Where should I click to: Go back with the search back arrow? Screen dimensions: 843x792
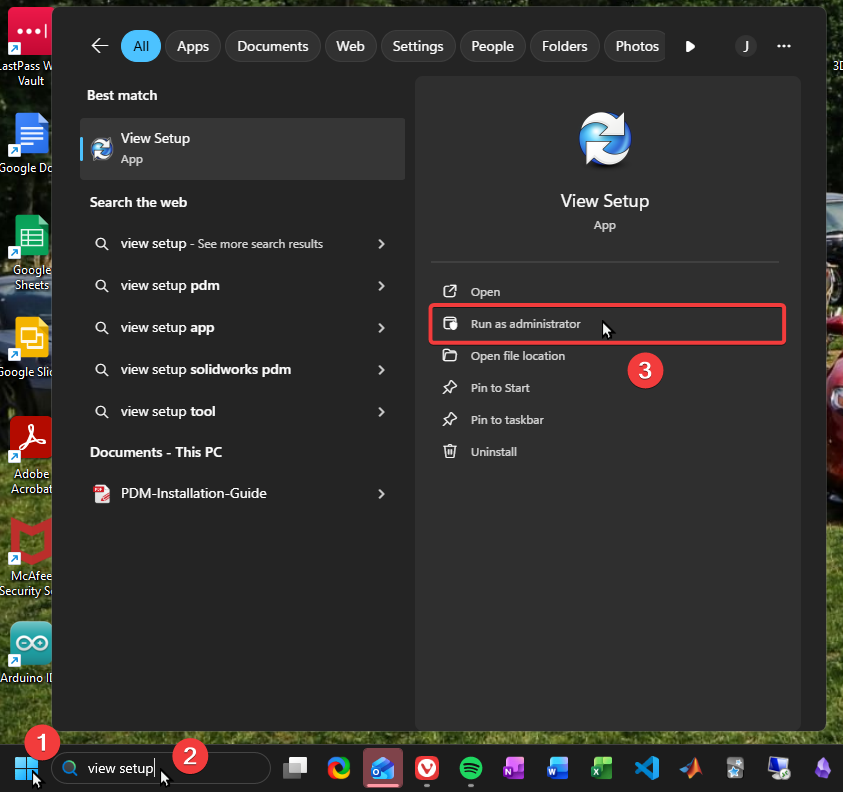[x=99, y=46]
